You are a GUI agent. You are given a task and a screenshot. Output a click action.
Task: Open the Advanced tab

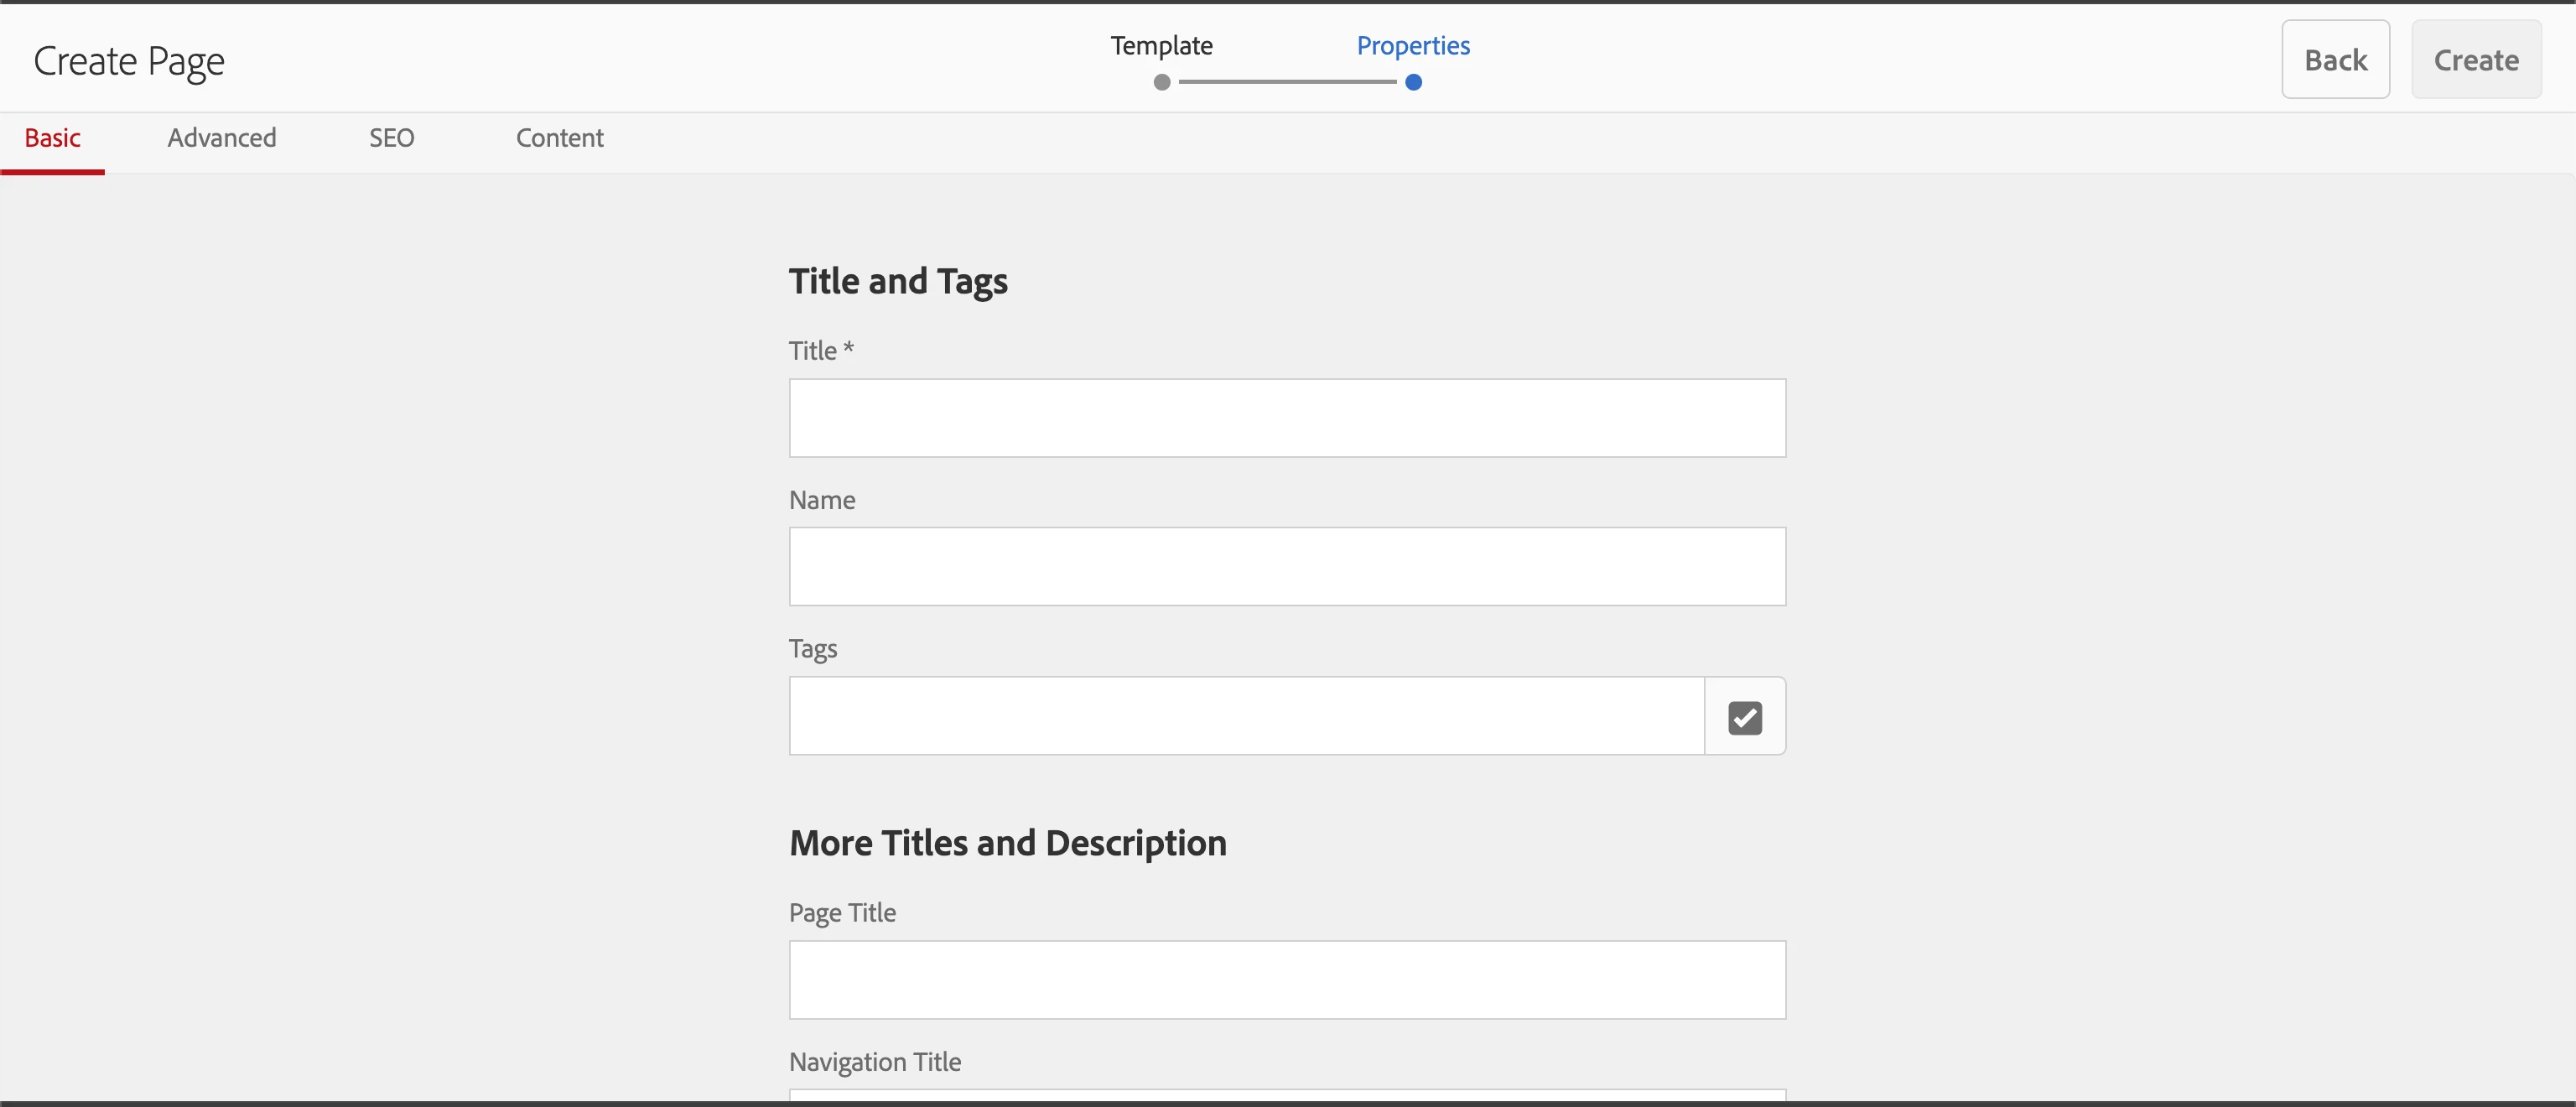(221, 138)
